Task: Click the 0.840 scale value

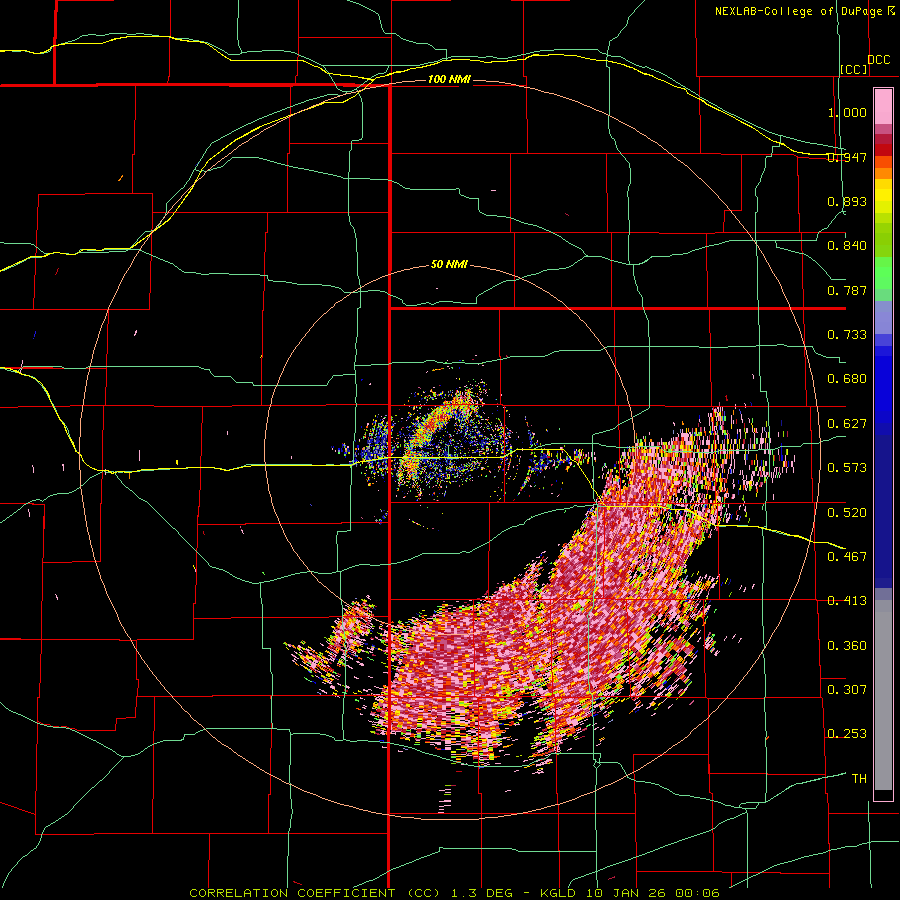Action: tap(847, 246)
